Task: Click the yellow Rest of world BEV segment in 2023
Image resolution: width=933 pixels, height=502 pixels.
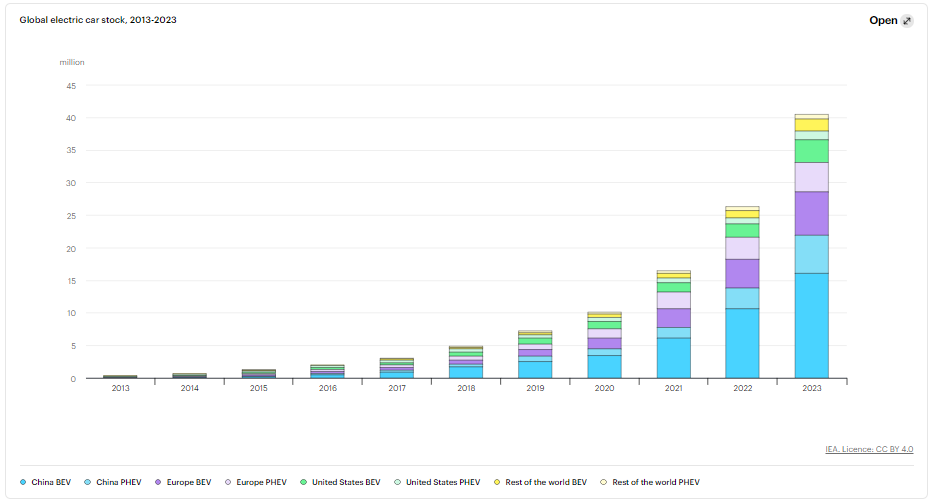Action: pyautogui.click(x=811, y=124)
